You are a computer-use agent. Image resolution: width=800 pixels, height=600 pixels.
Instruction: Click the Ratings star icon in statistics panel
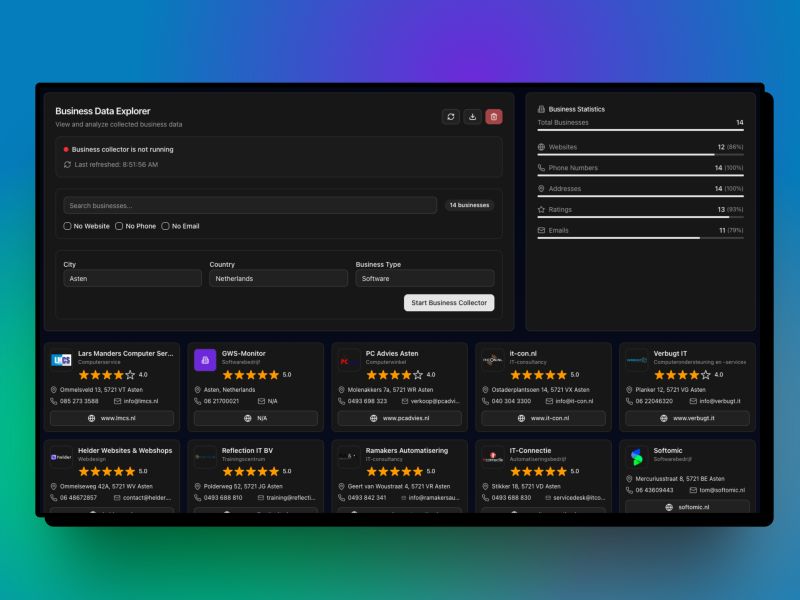click(x=540, y=209)
